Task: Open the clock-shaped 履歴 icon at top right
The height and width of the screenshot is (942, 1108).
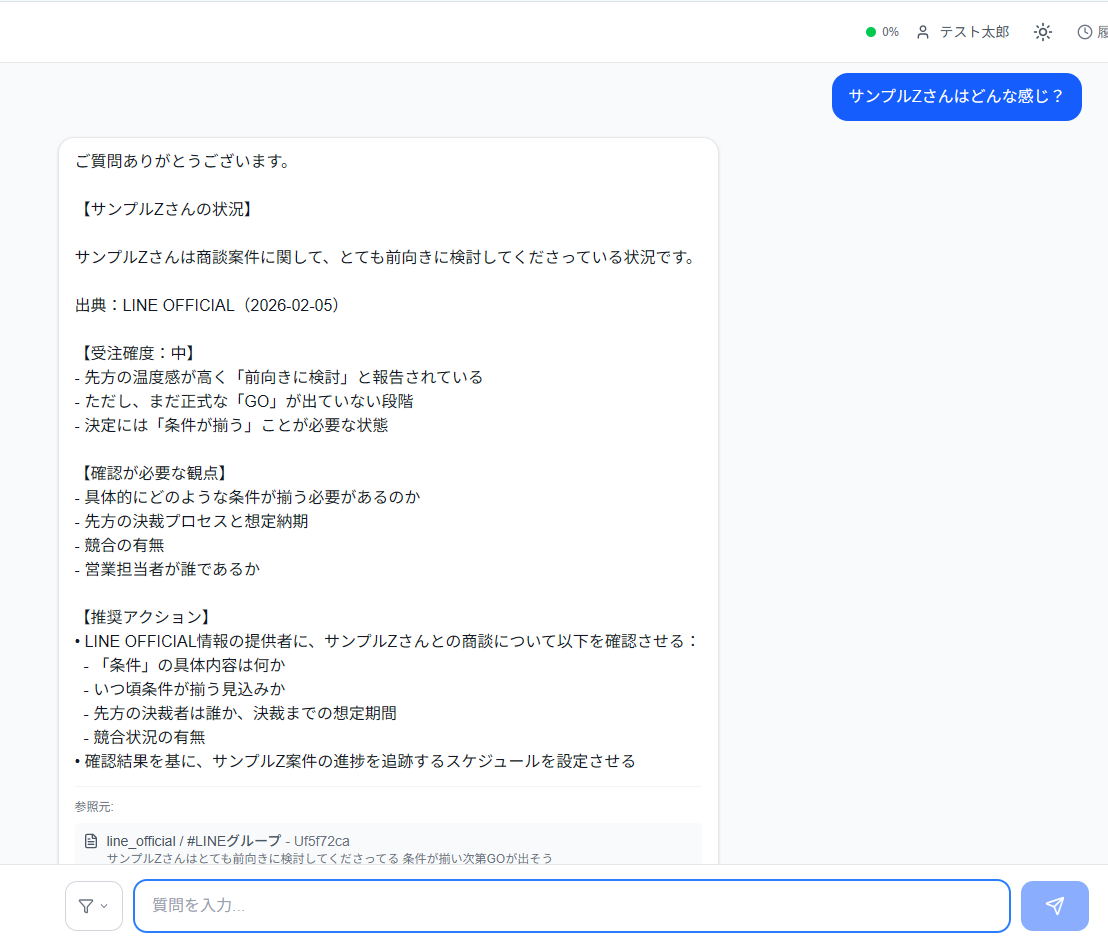Action: coord(1085,31)
